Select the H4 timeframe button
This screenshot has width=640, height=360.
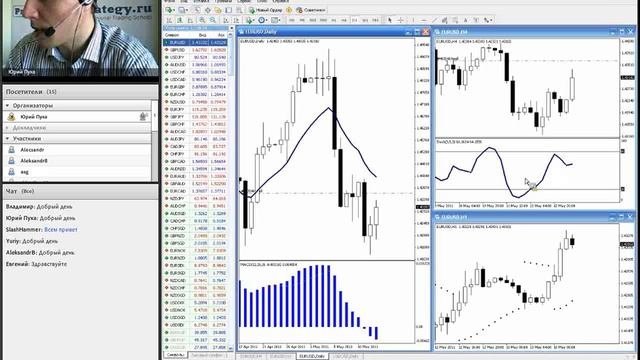click(x=344, y=20)
